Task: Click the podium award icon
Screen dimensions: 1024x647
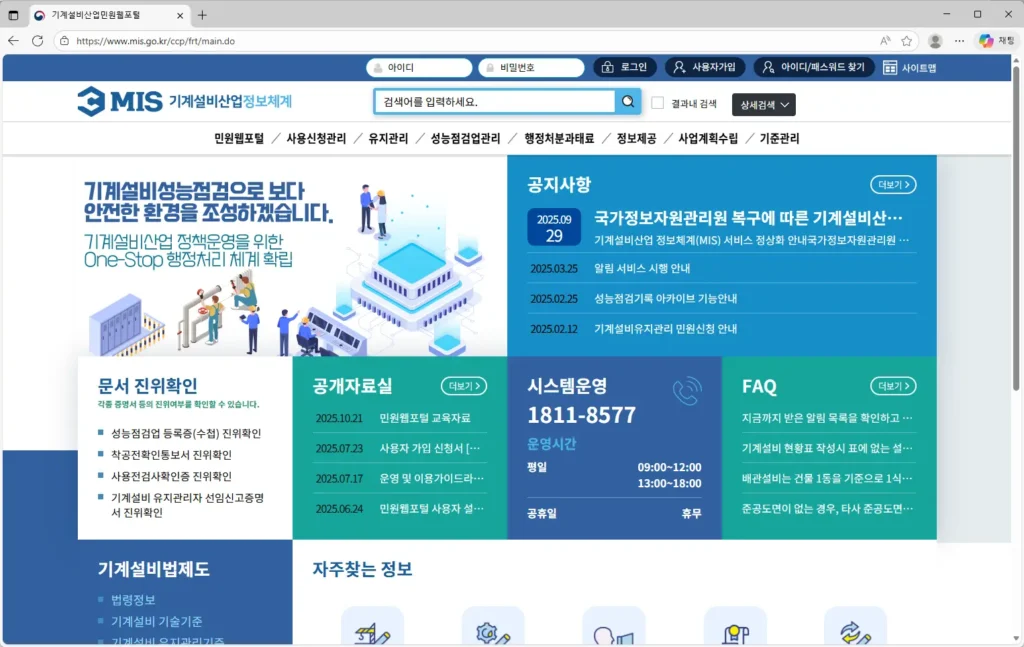Action: [x=735, y=632]
